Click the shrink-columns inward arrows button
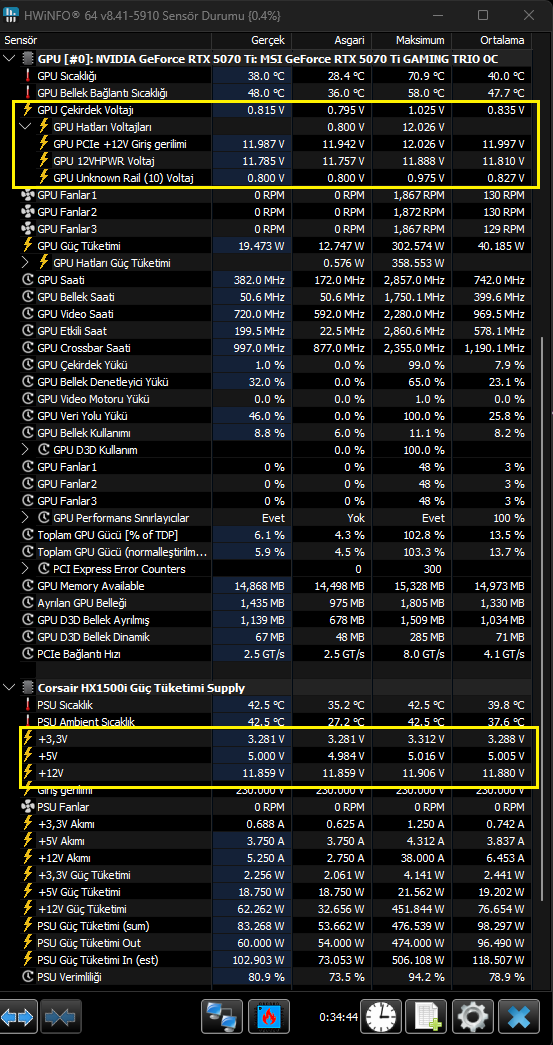The height and width of the screenshot is (1045, 553). click(61, 1017)
